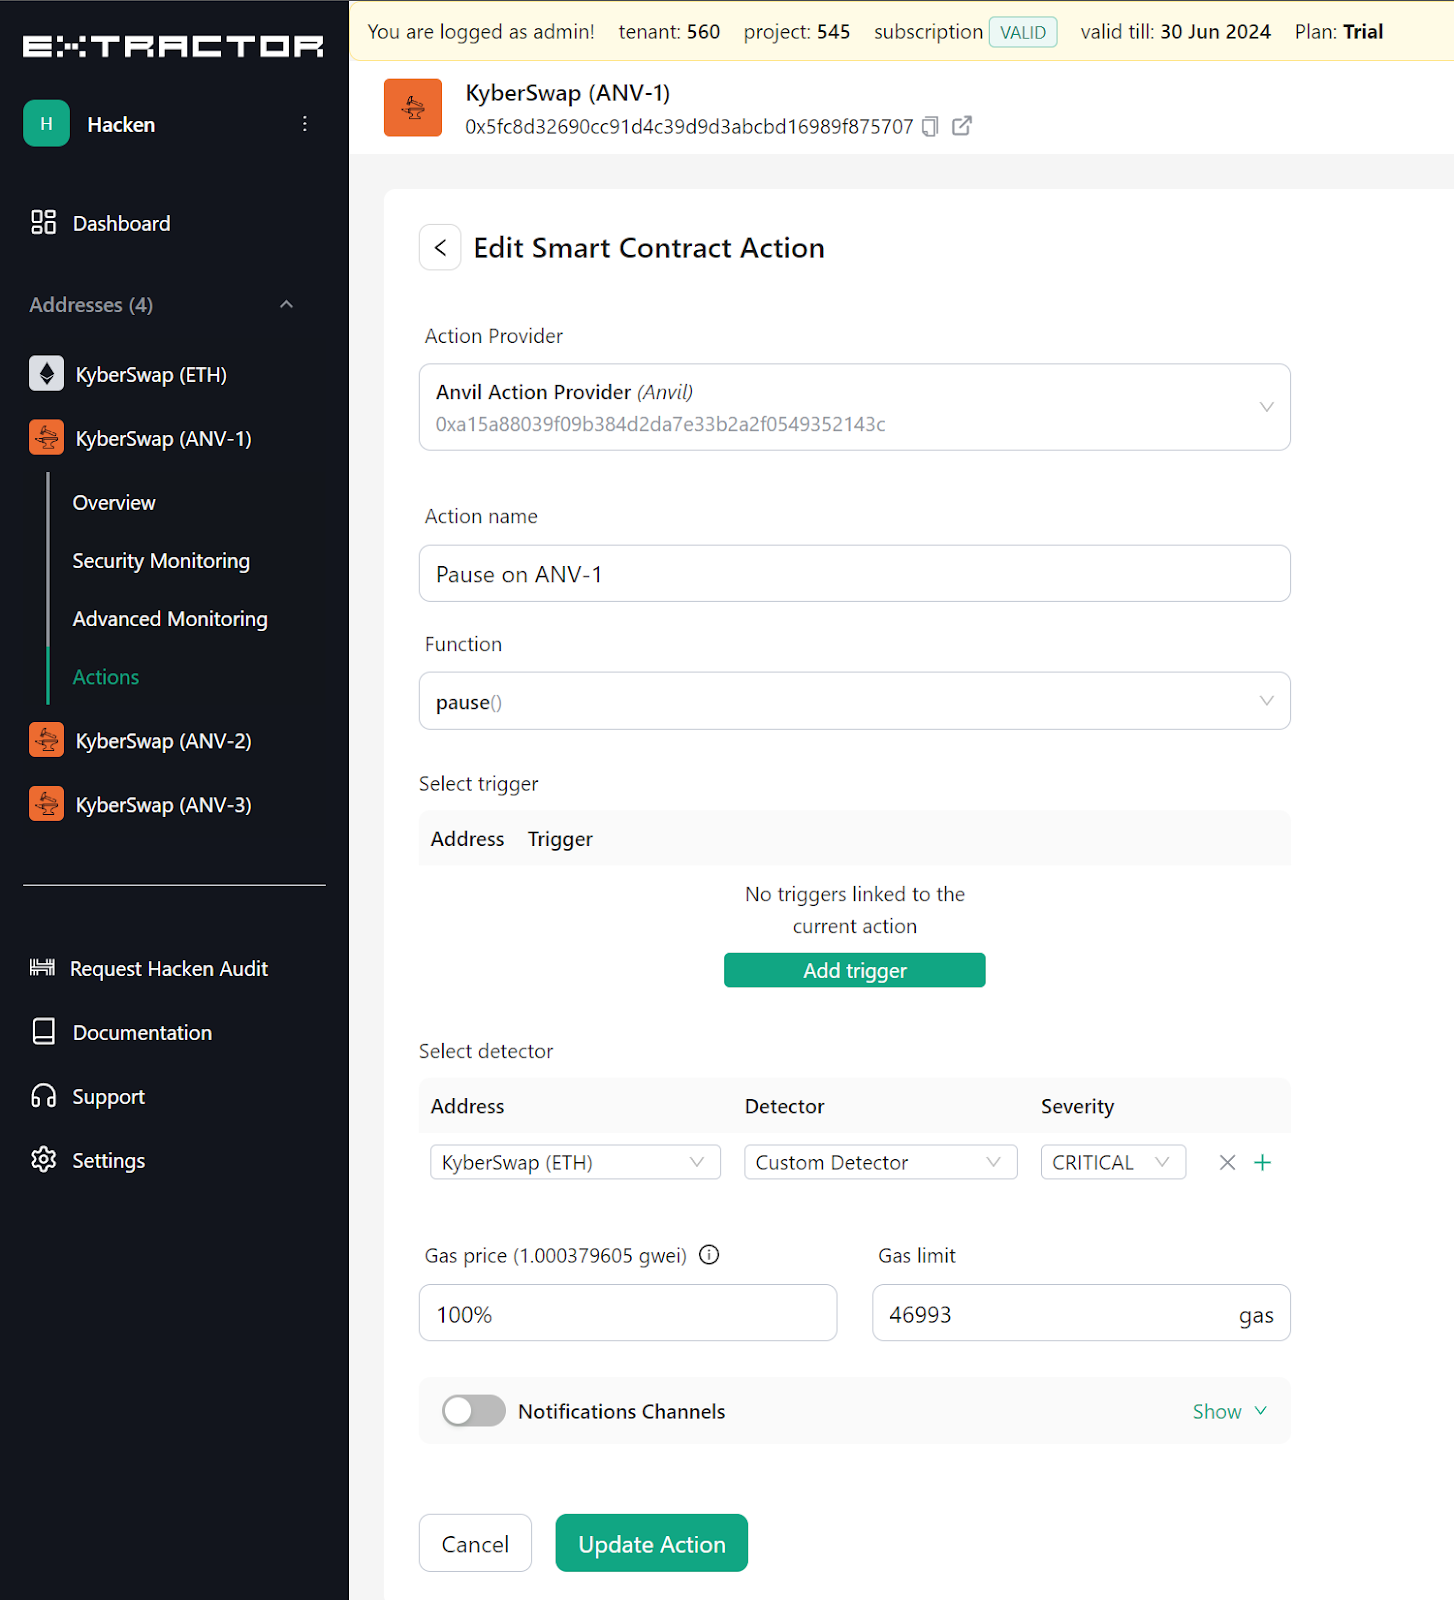Image resolution: width=1454 pixels, height=1600 pixels.
Task: Select KyberSwap (ANV-1) in the sidebar
Action: coord(163,439)
